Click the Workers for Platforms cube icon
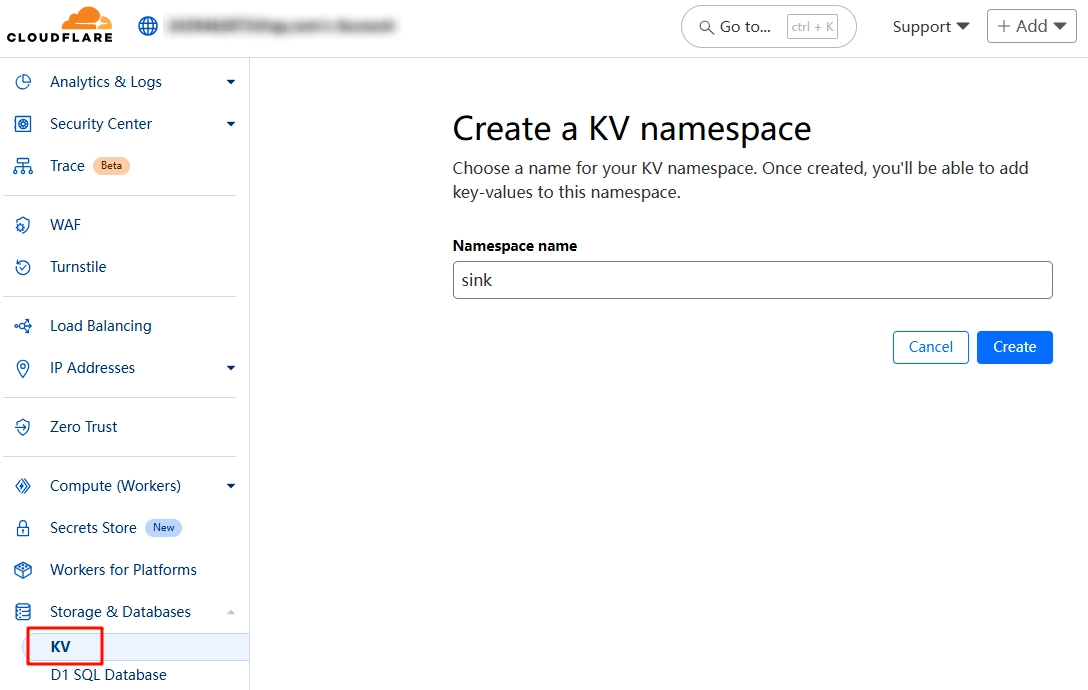Image resolution: width=1088 pixels, height=690 pixels. pyautogui.click(x=23, y=570)
